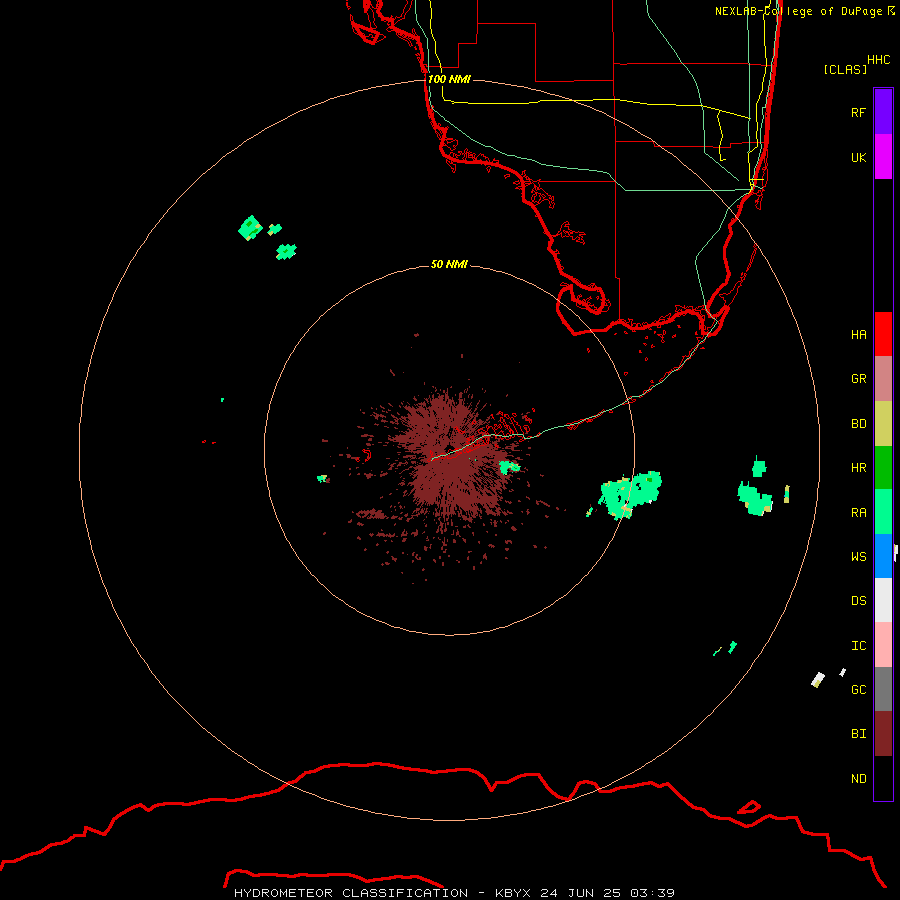Click the GC legend label
Image resolution: width=900 pixels, height=900 pixels.
tap(858, 689)
